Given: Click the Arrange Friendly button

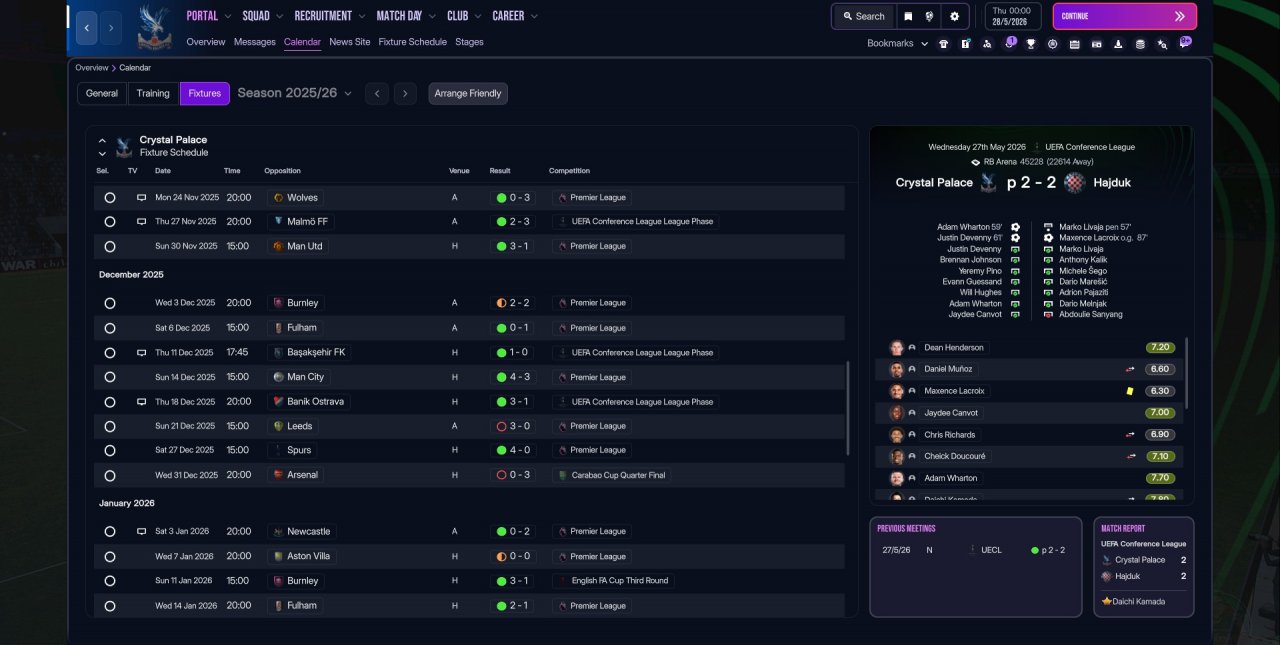Looking at the screenshot, I should click(x=468, y=93).
